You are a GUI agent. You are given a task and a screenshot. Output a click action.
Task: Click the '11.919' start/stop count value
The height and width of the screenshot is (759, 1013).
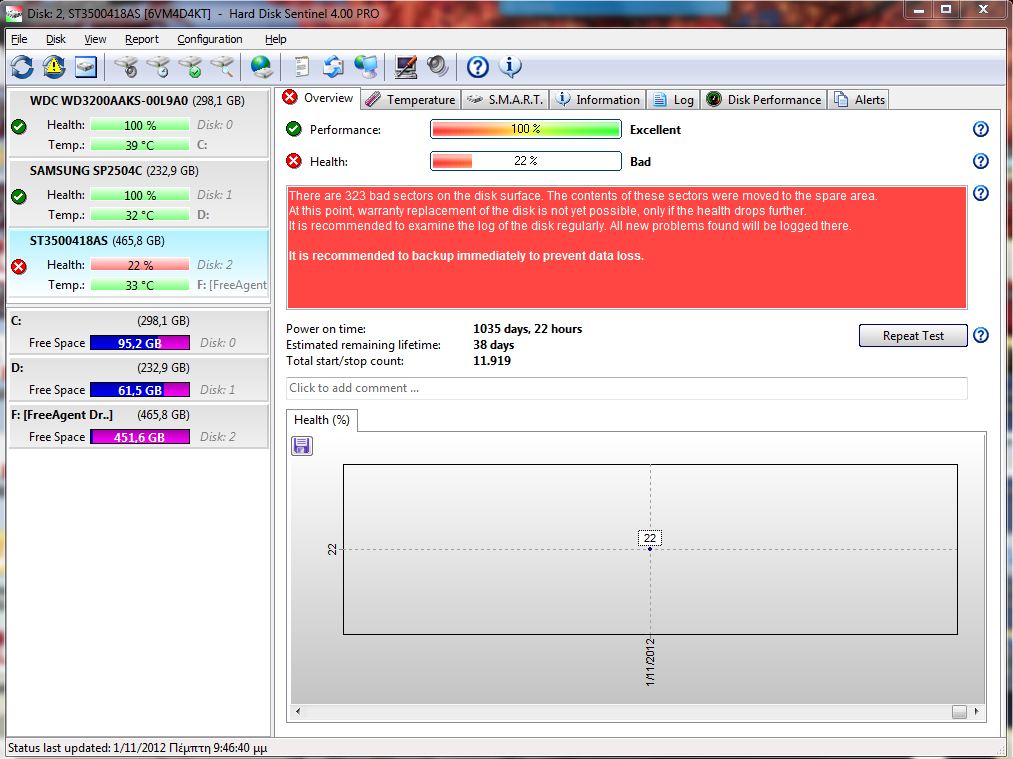click(x=492, y=361)
